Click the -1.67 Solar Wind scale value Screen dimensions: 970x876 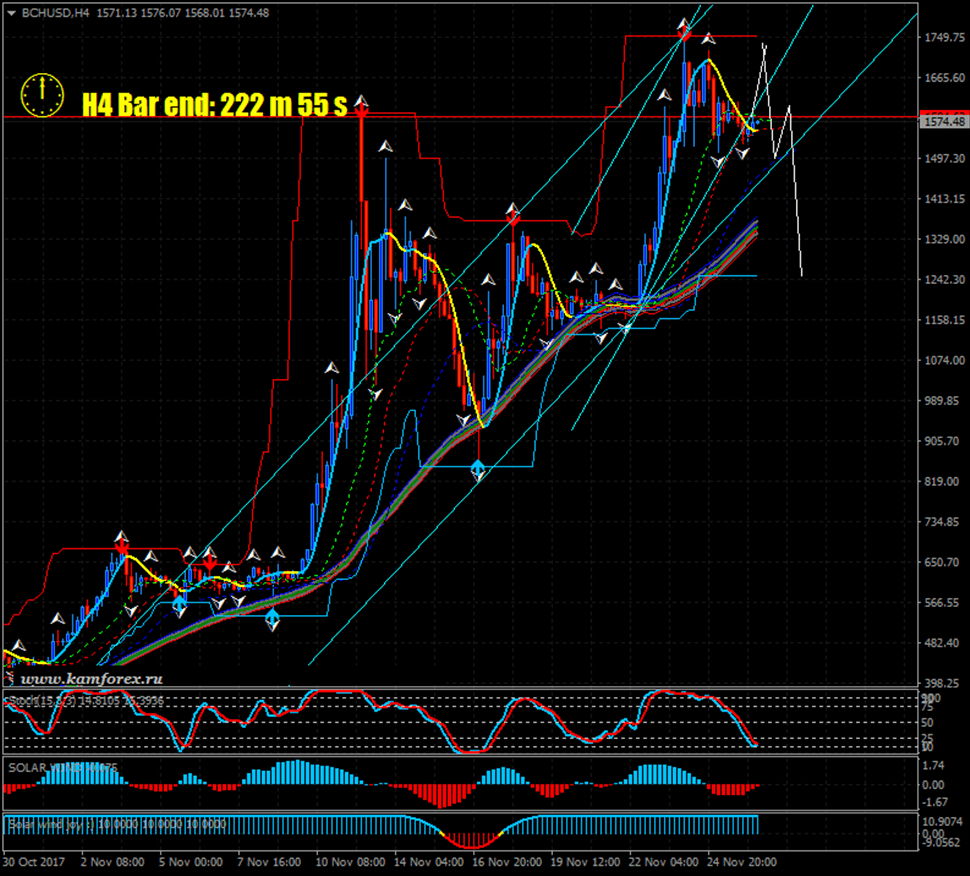pos(935,802)
